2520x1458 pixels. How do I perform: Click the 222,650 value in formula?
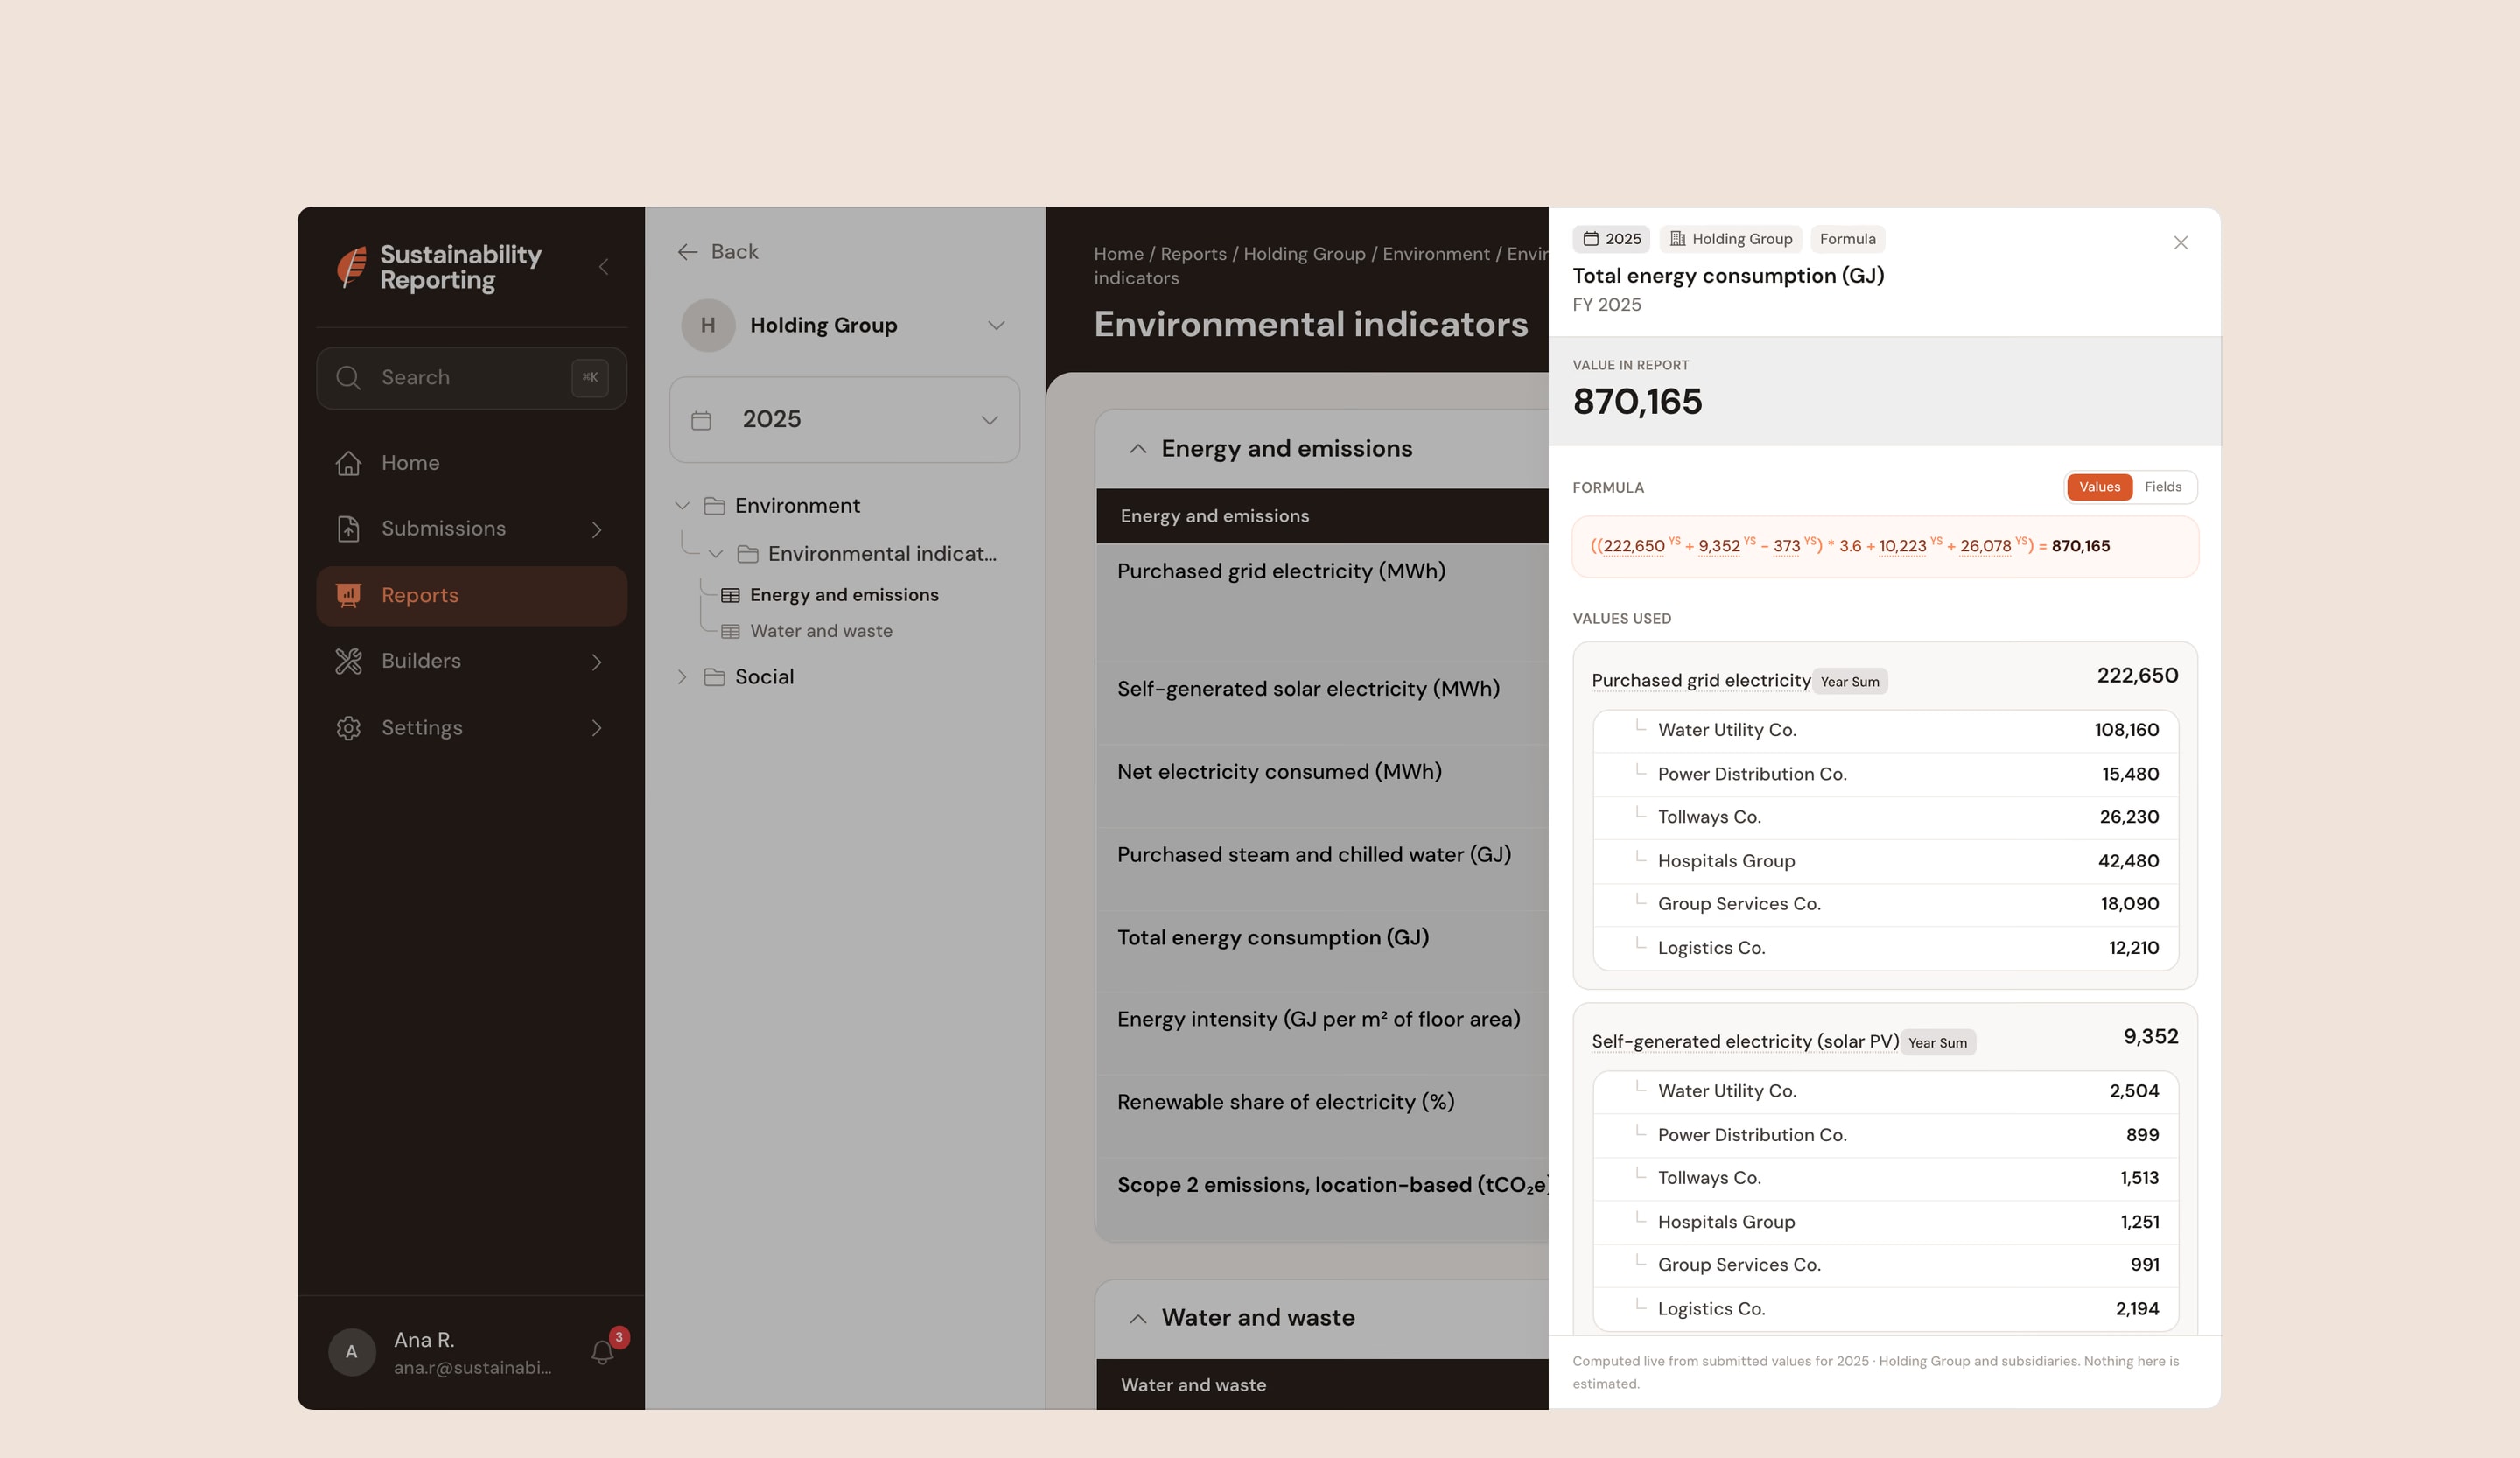click(x=1633, y=546)
